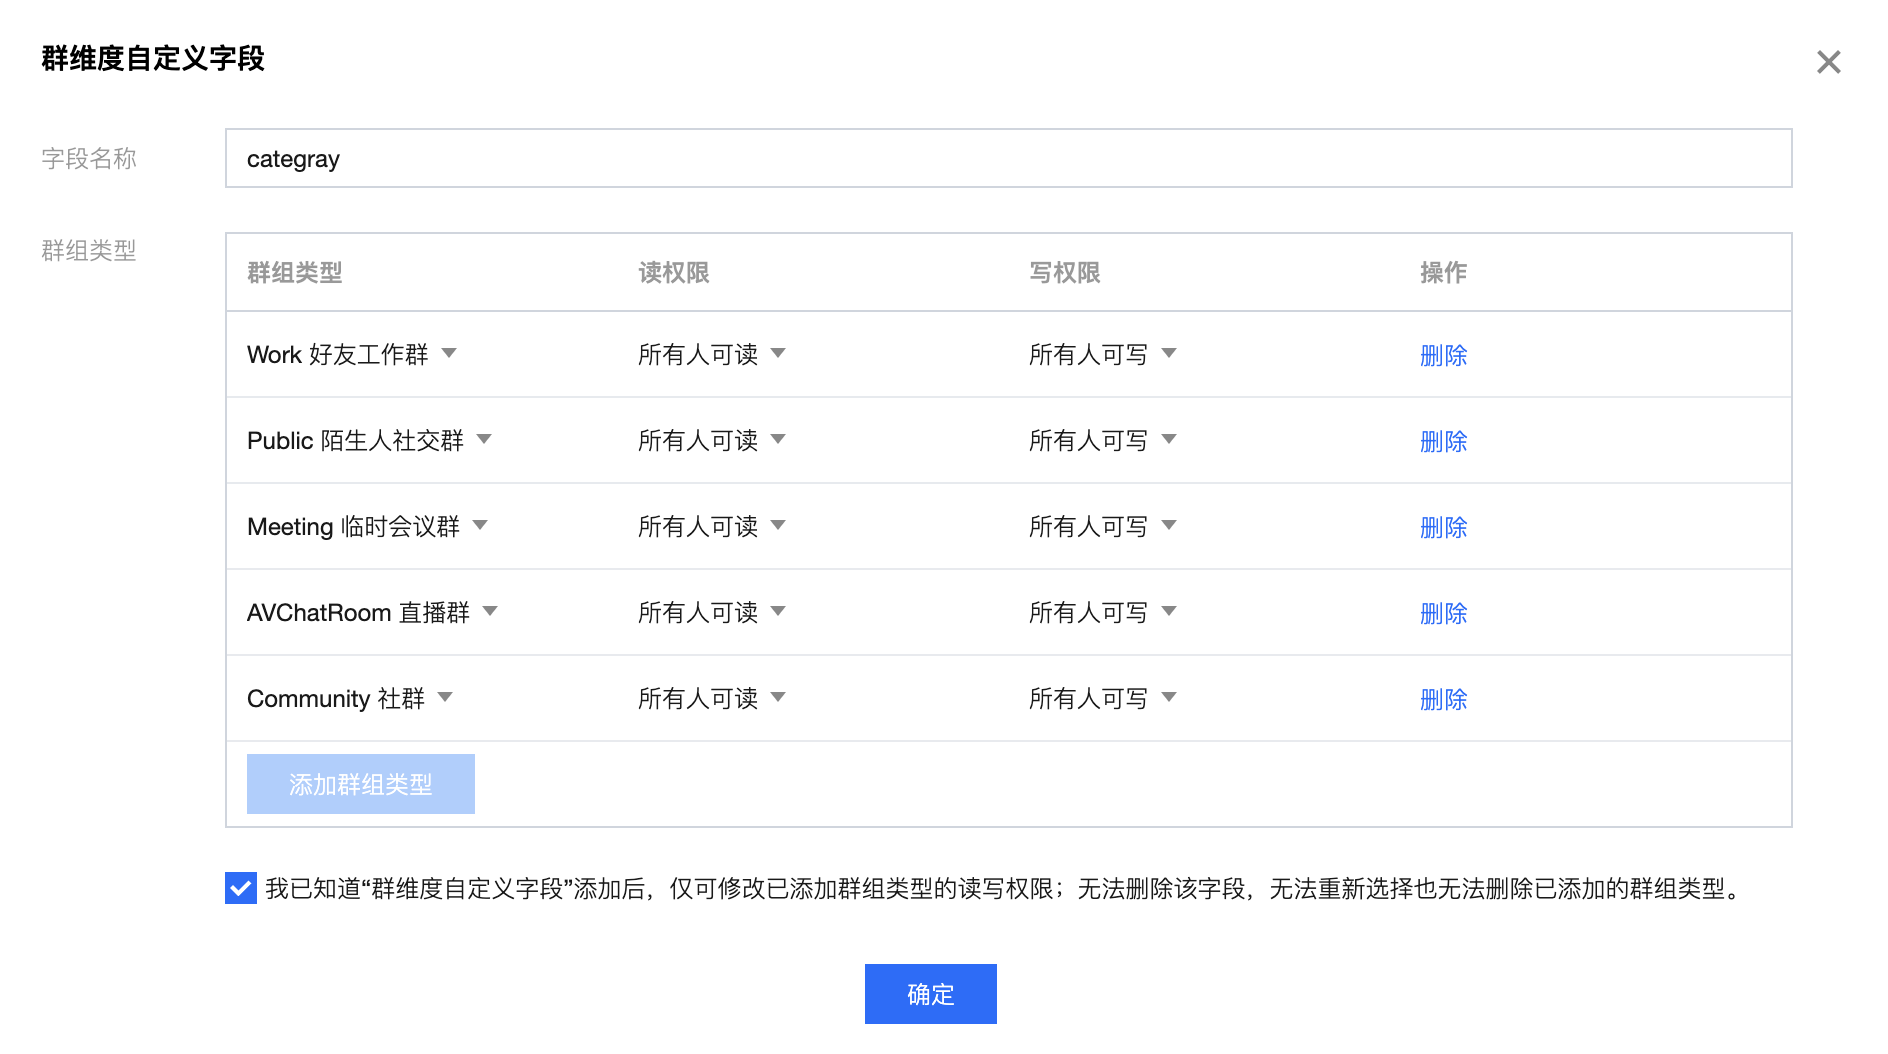Viewport: 1888px width, 1054px height.
Task: Remove the Community 社群 row
Action: [1443, 699]
